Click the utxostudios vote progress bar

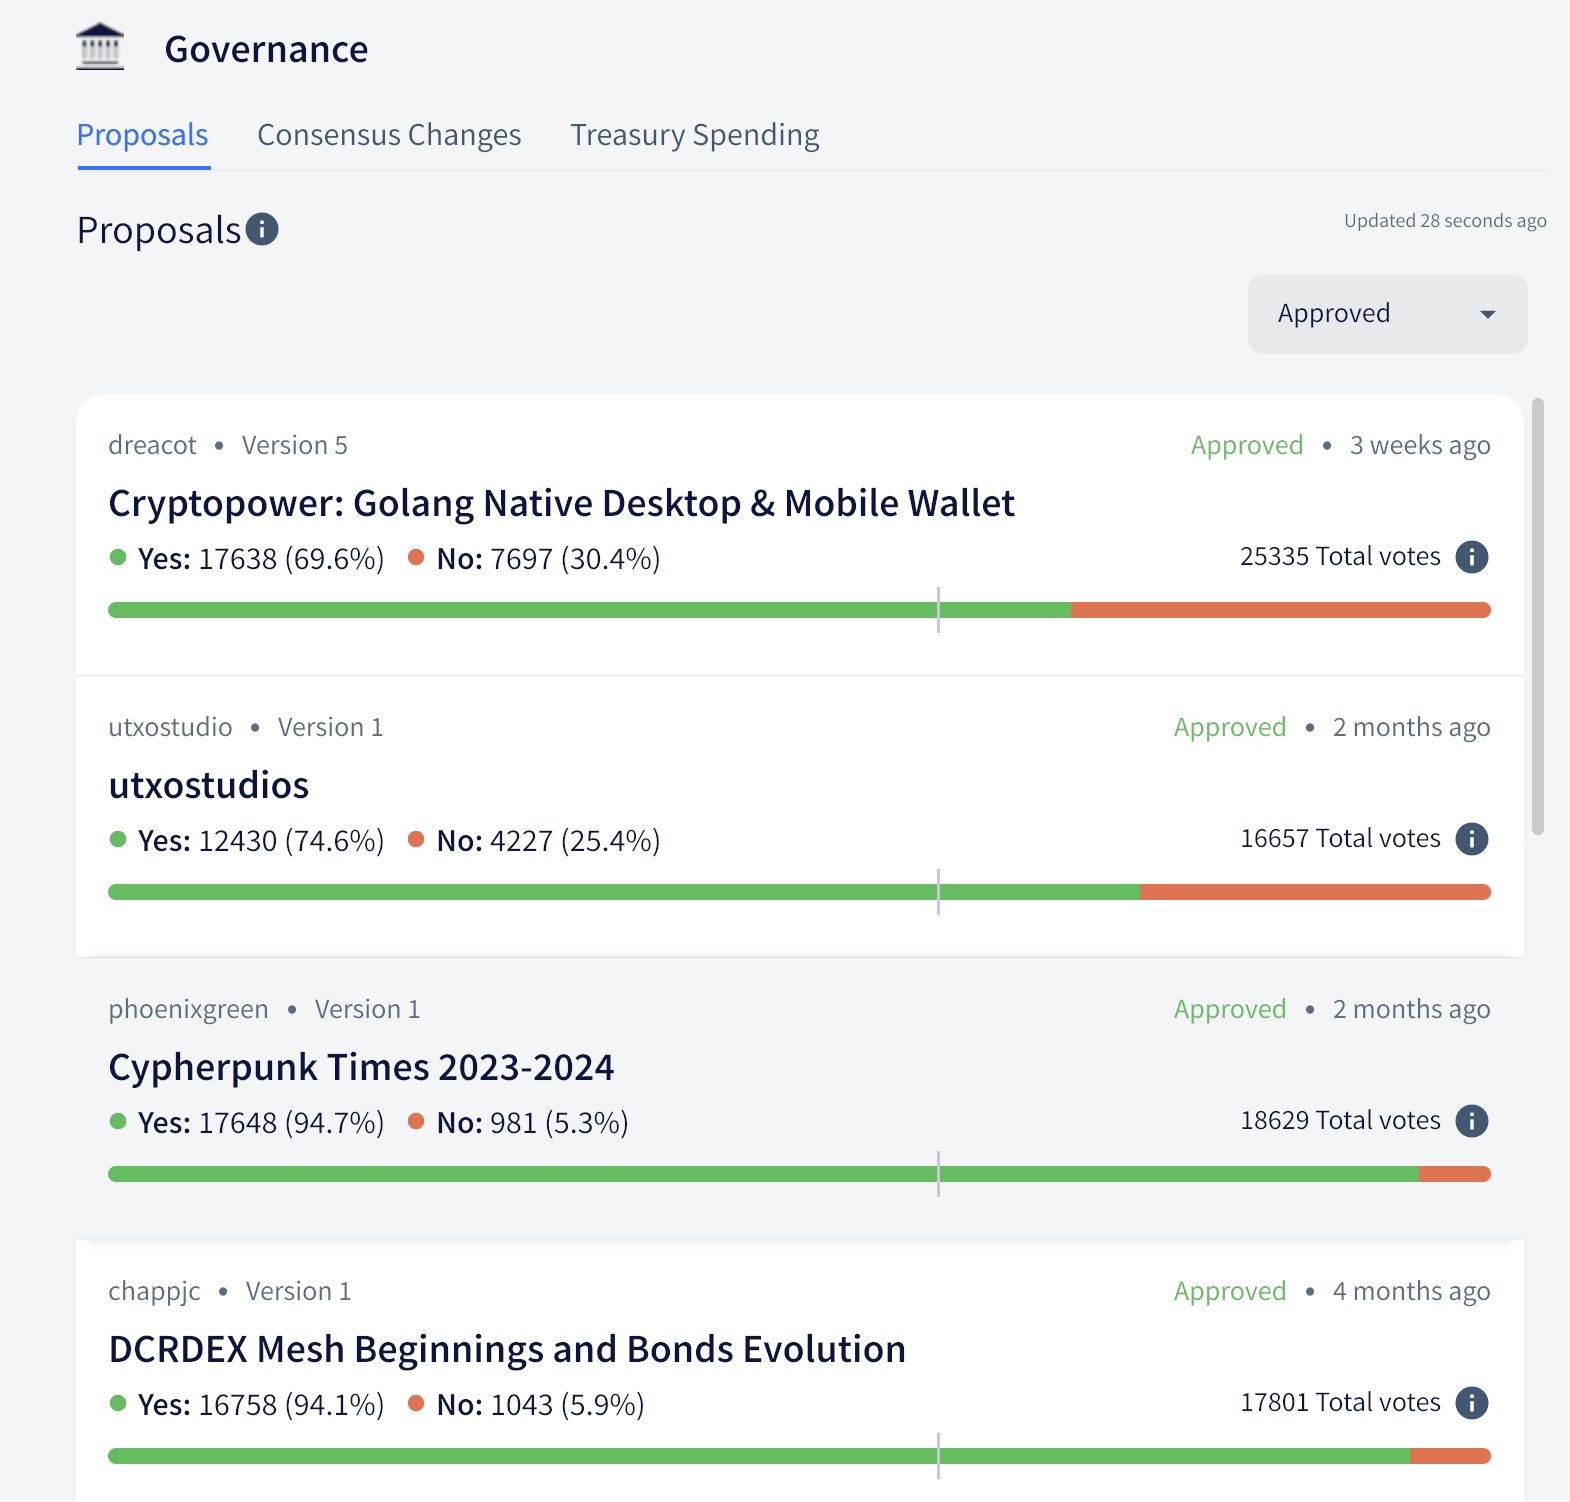(799, 892)
